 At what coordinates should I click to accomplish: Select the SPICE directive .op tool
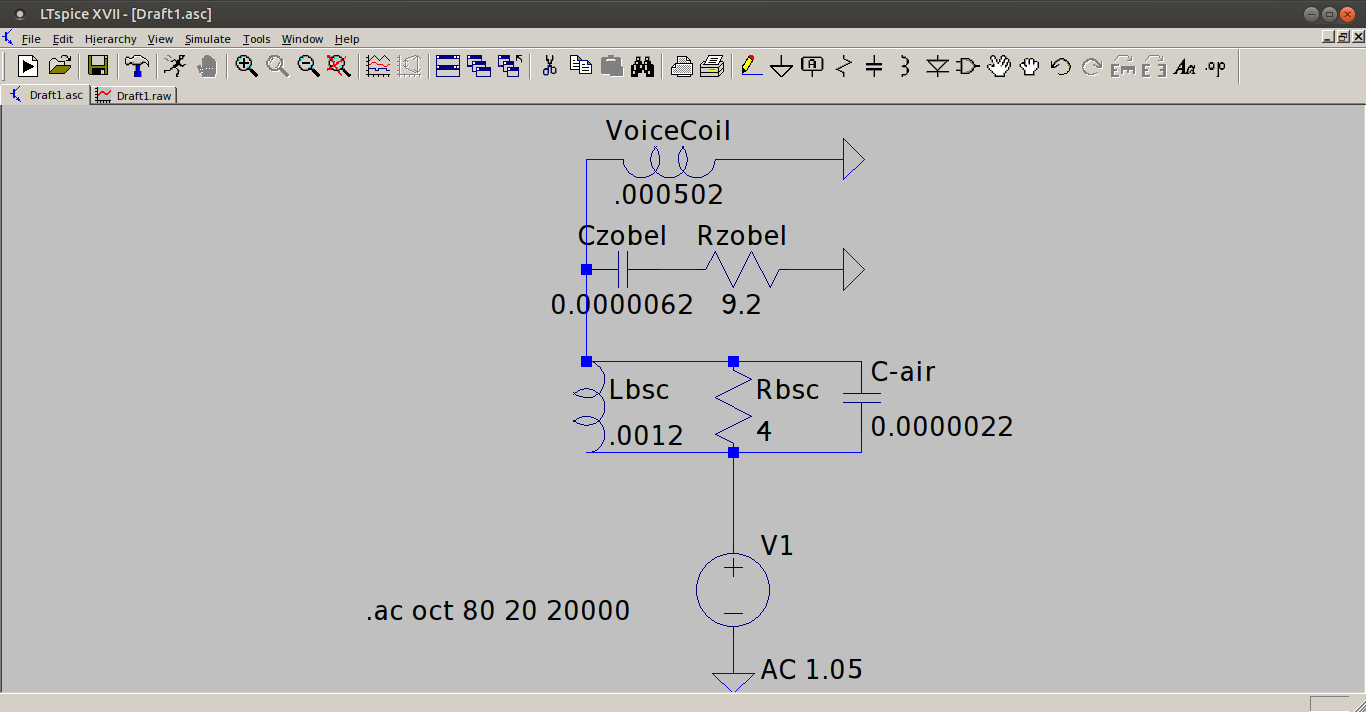1215,66
